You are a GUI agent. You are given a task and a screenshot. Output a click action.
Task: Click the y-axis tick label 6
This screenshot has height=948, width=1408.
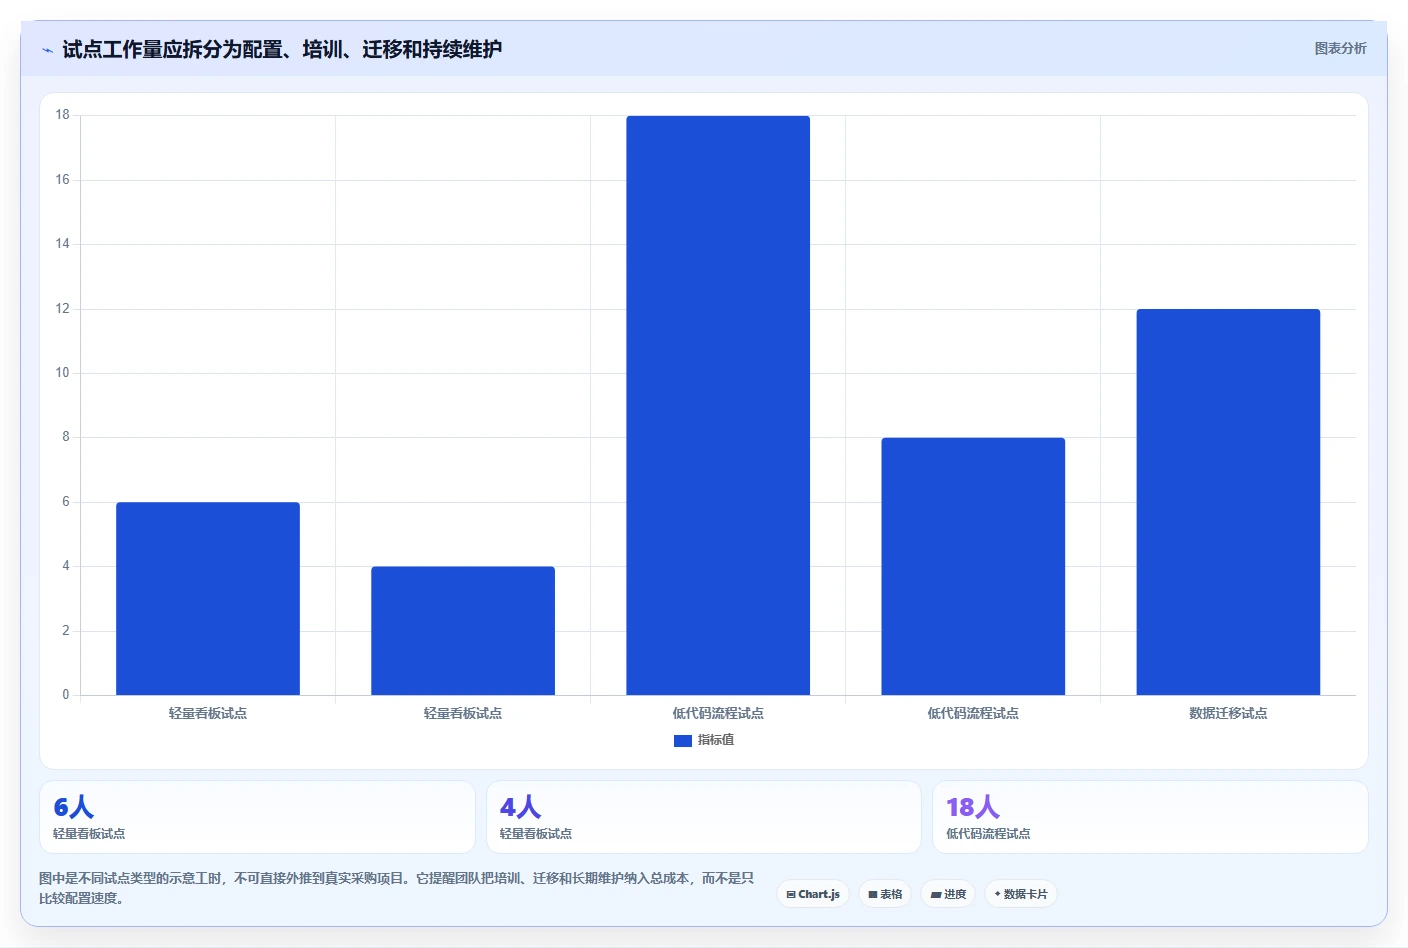[x=66, y=502]
